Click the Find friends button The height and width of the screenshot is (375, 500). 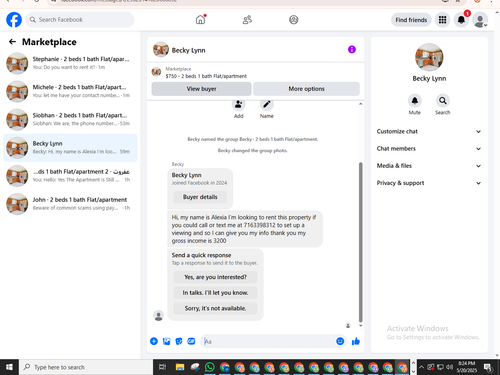[411, 20]
